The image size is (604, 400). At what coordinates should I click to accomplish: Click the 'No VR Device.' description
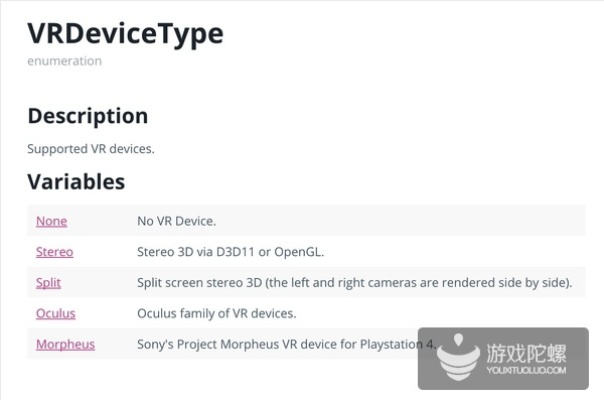pos(176,221)
